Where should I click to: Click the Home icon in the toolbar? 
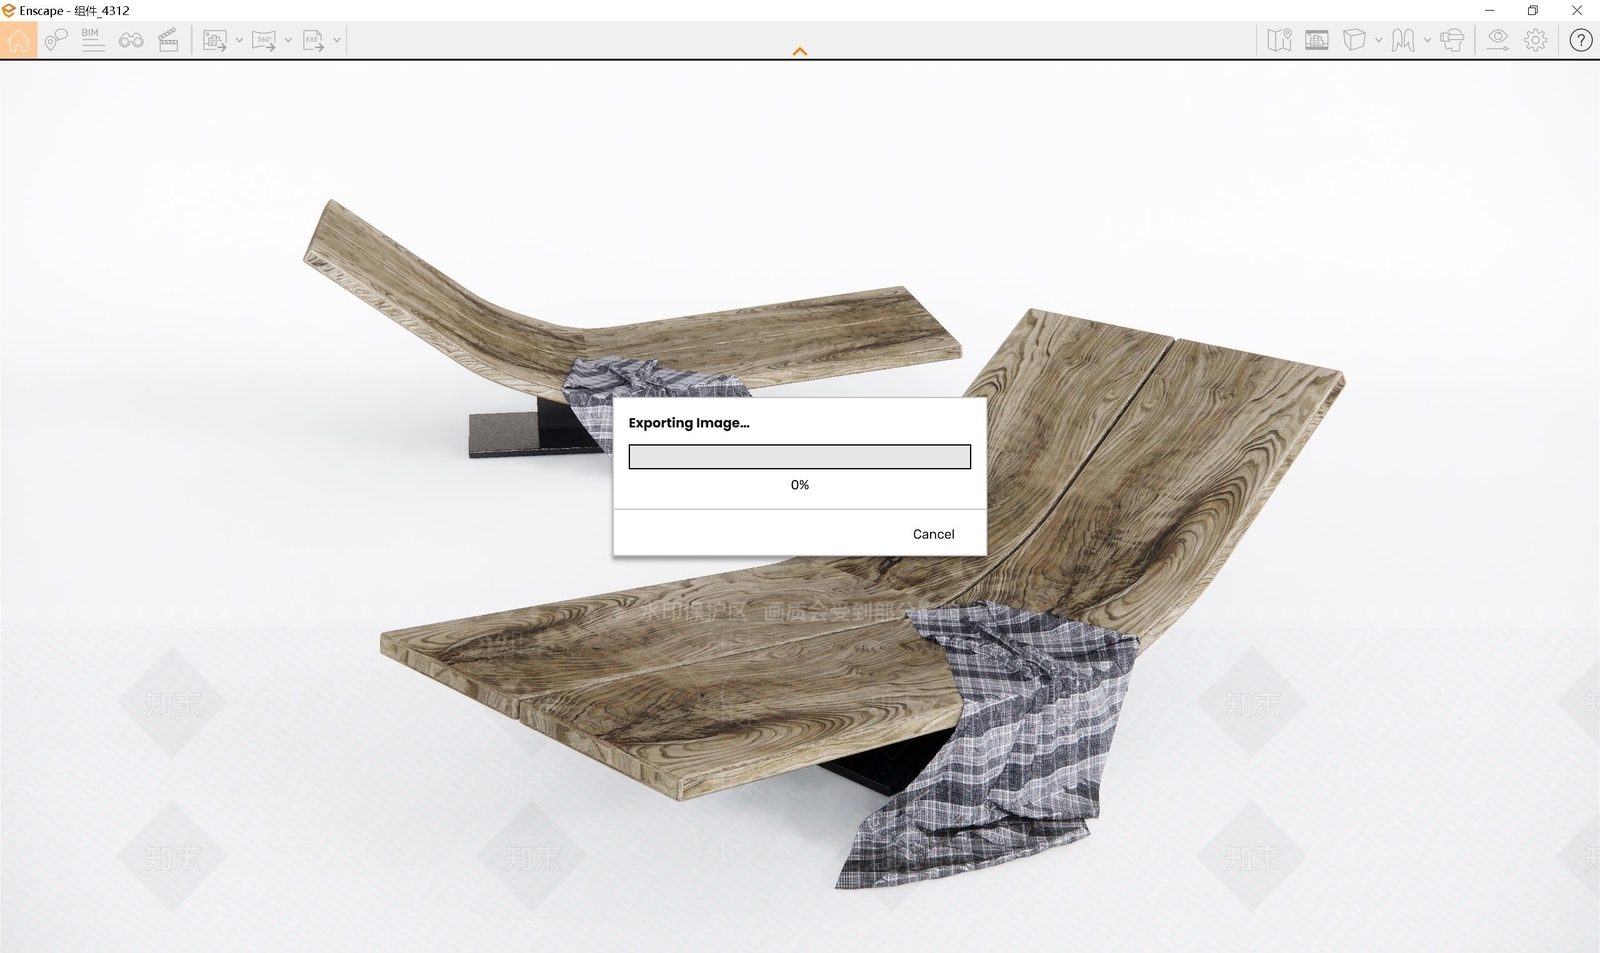(x=18, y=40)
